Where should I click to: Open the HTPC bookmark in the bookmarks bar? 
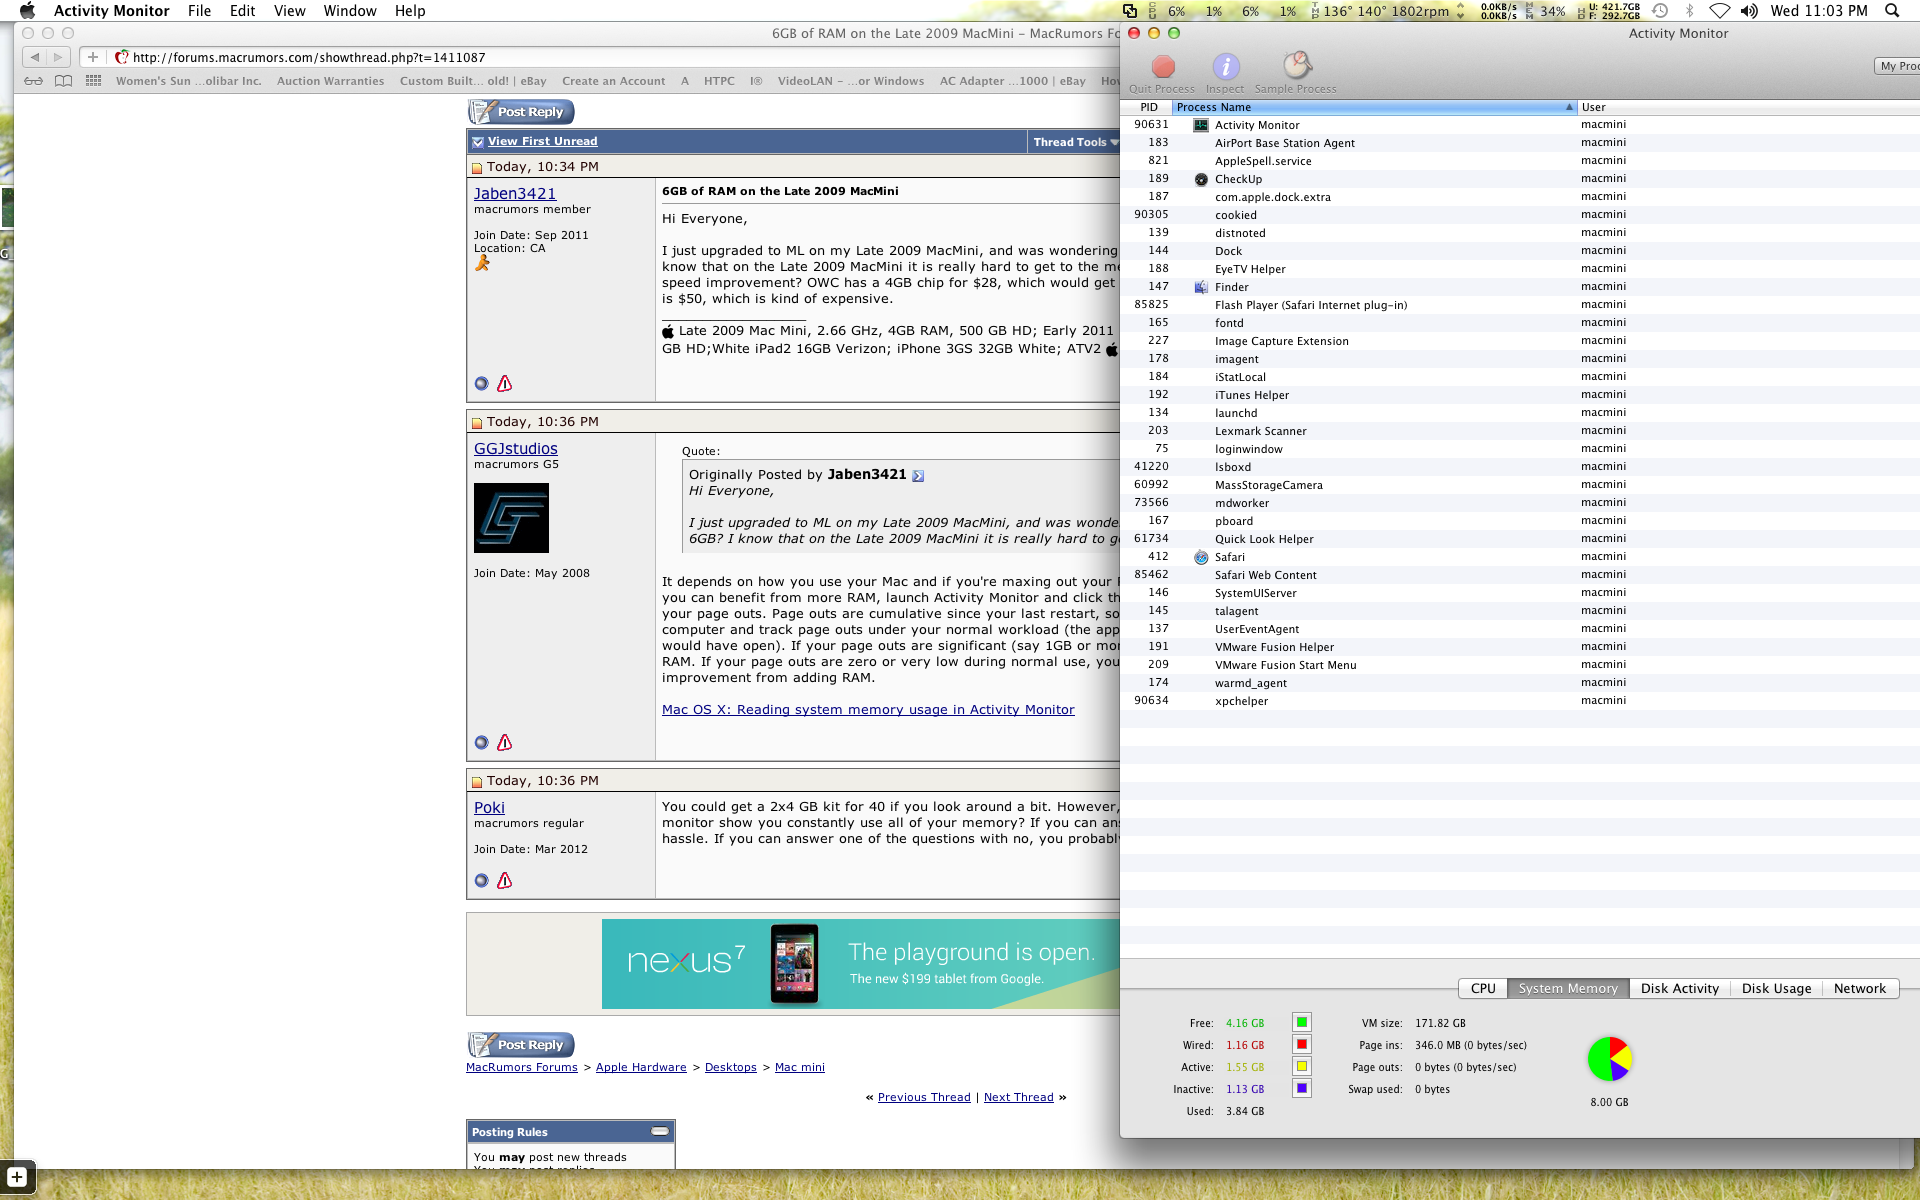(x=719, y=81)
